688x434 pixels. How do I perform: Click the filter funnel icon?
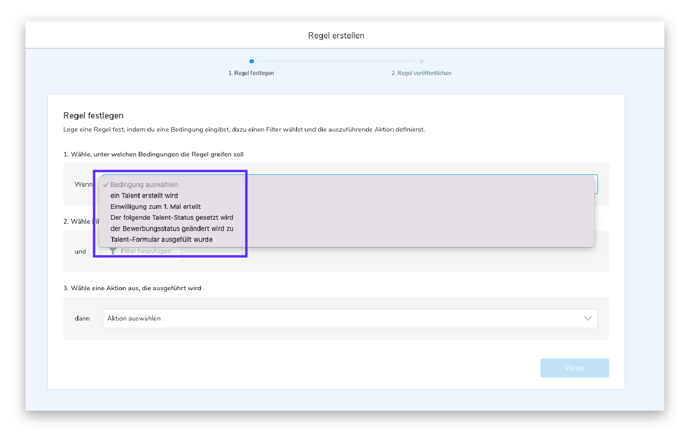pos(113,251)
